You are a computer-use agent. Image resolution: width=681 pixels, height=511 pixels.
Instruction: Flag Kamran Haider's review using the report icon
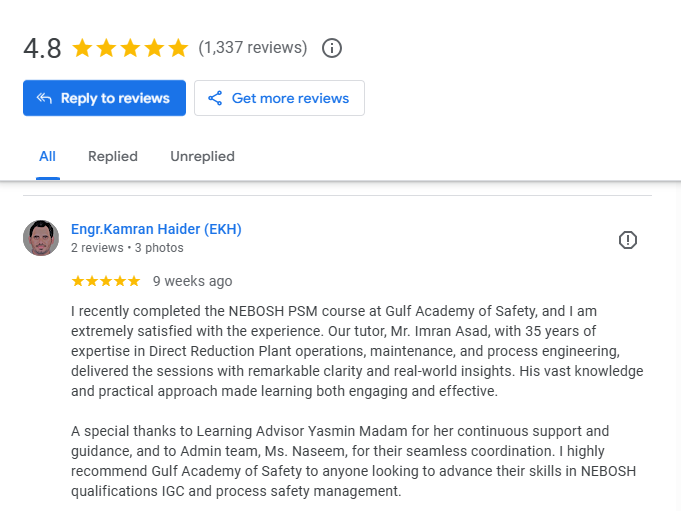(627, 240)
